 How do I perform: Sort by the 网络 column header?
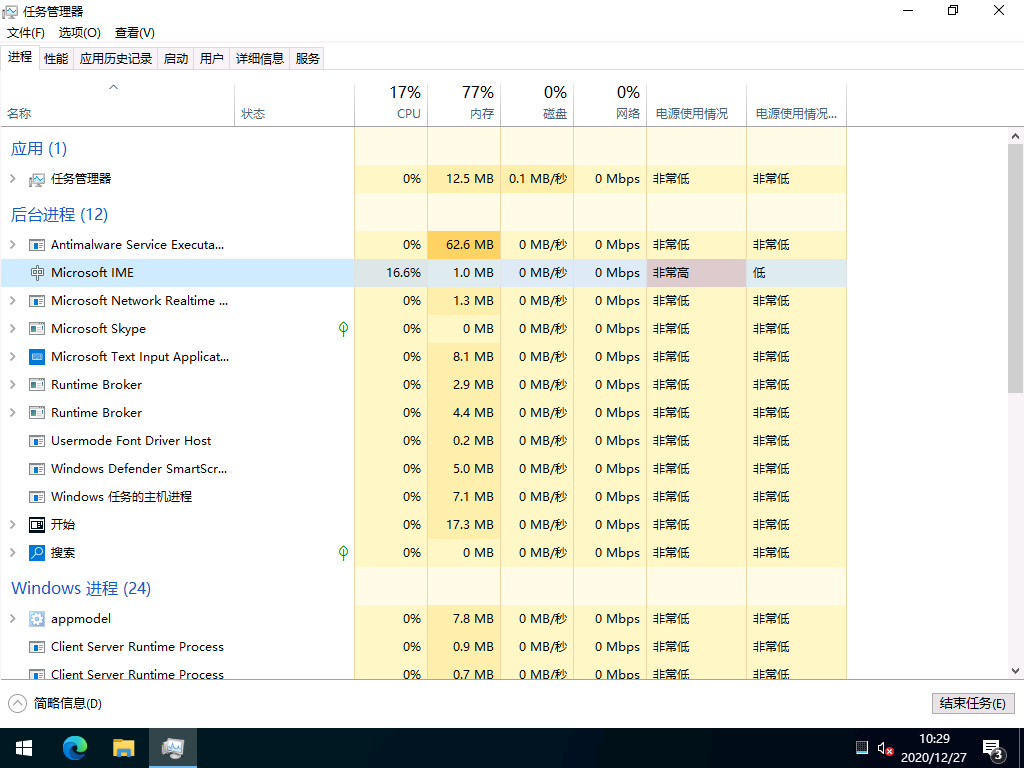tap(611, 104)
